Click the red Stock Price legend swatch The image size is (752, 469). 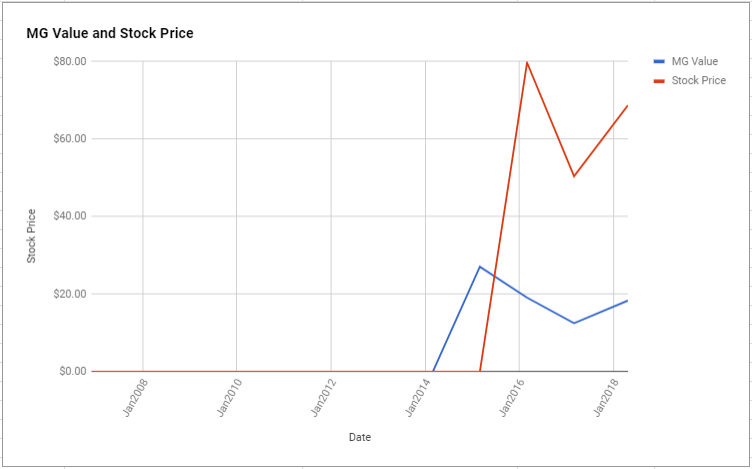click(x=659, y=81)
